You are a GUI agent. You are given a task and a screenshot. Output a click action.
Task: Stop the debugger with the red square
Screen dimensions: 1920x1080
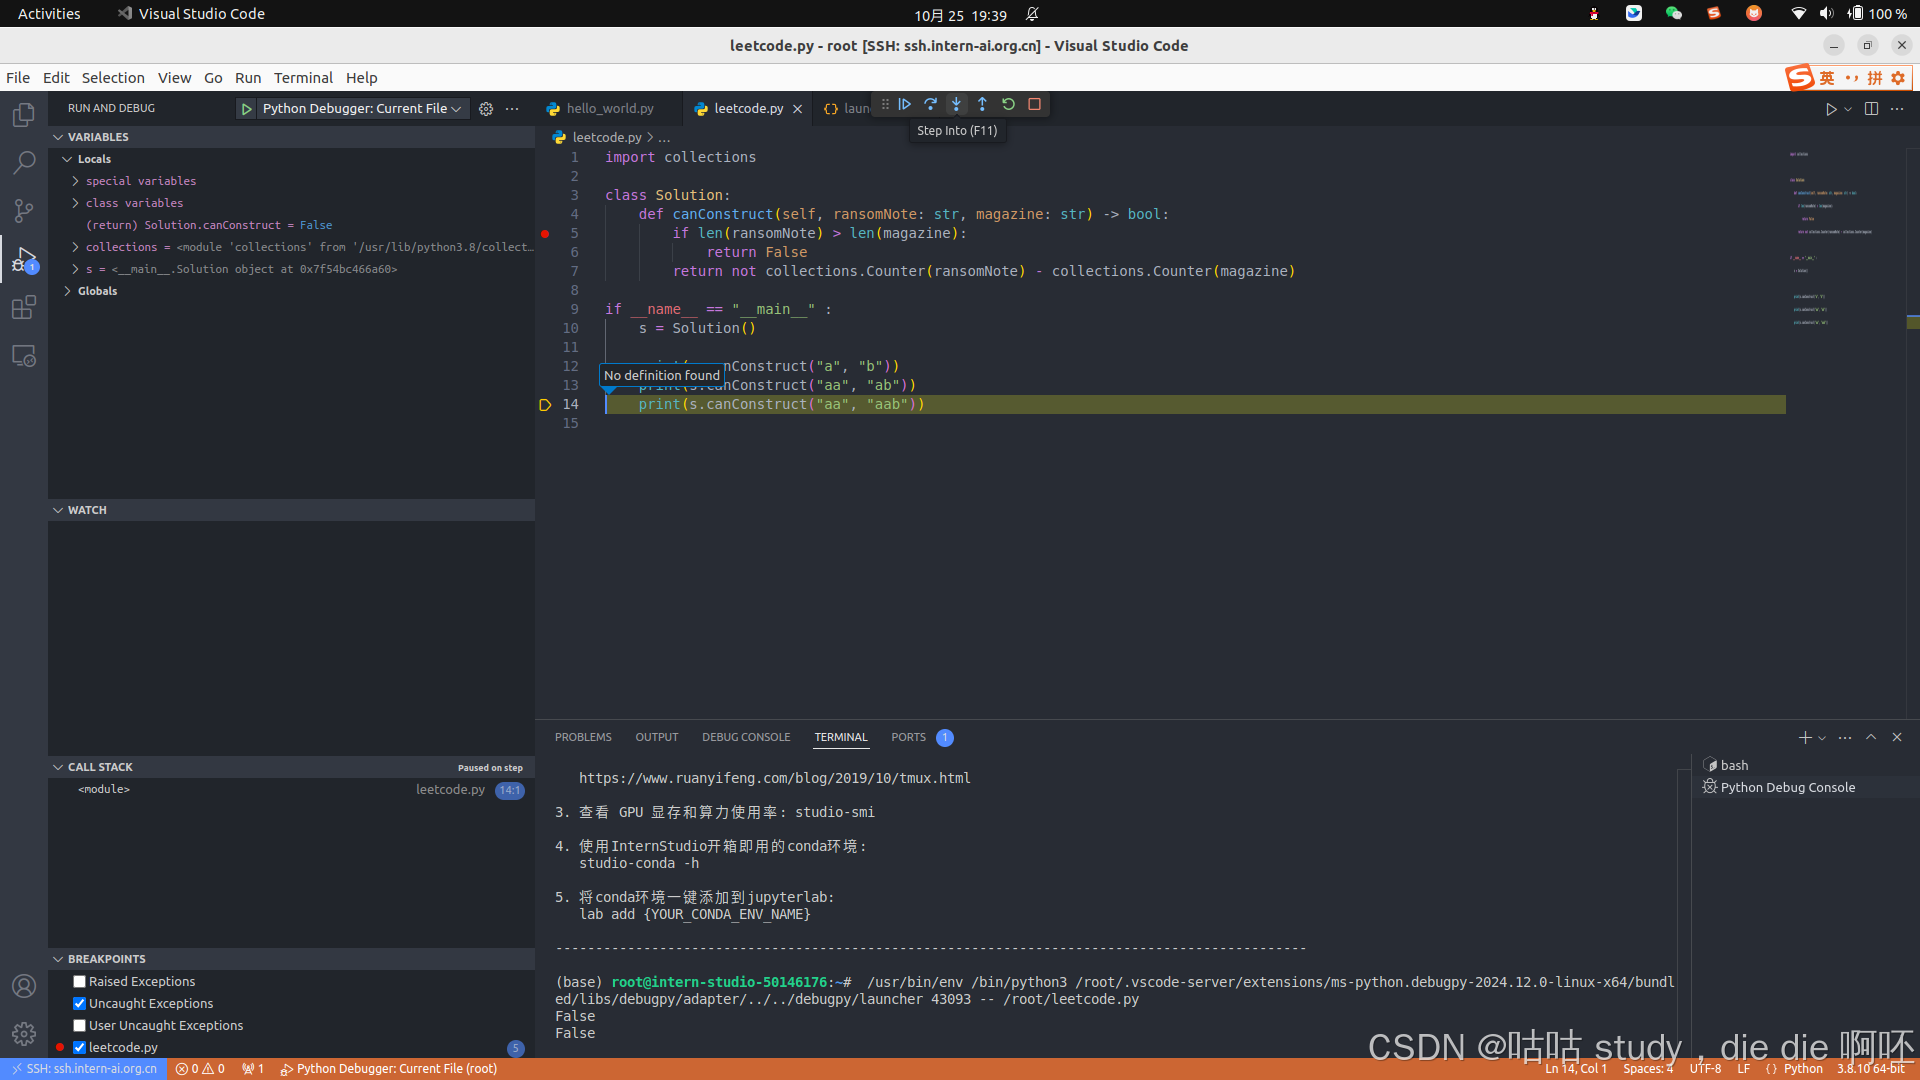click(x=1035, y=104)
